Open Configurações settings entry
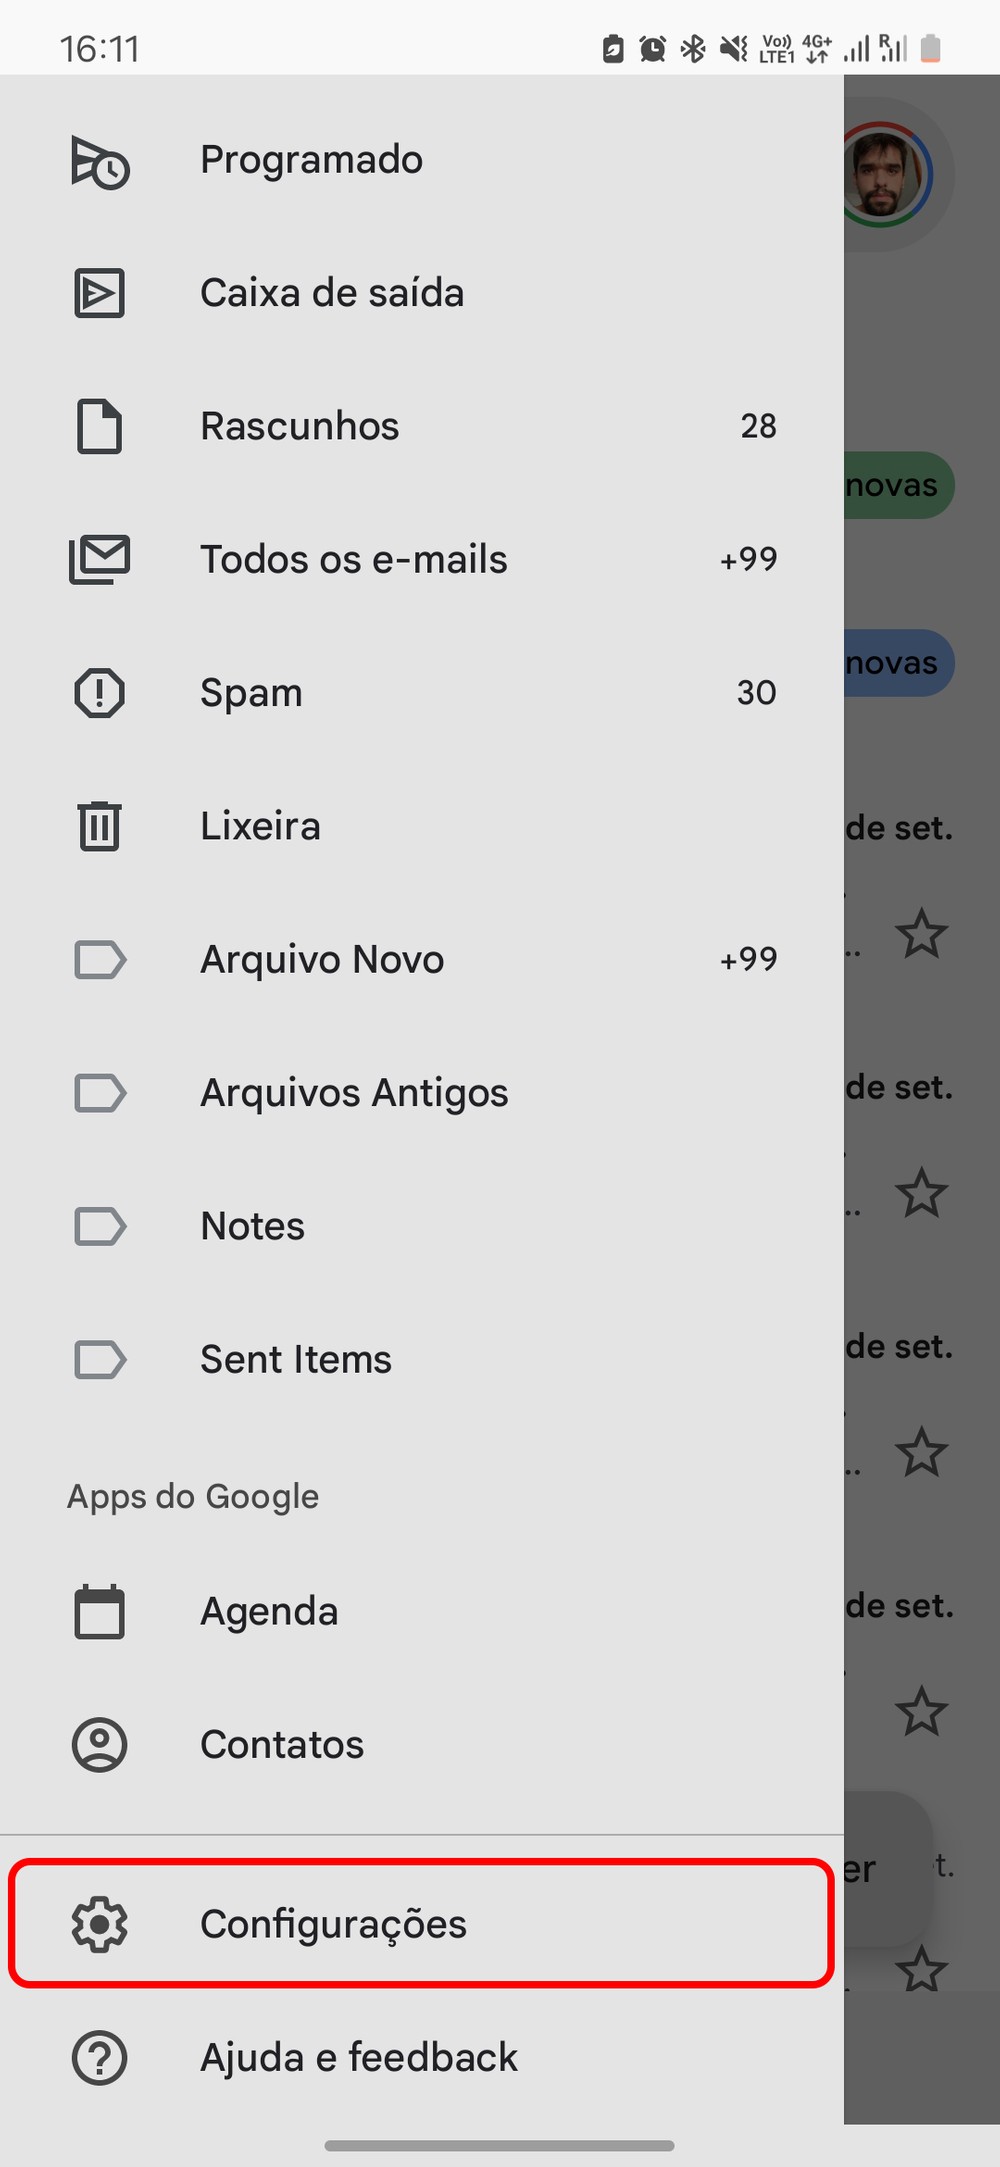This screenshot has height=2167, width=1000. point(333,1923)
